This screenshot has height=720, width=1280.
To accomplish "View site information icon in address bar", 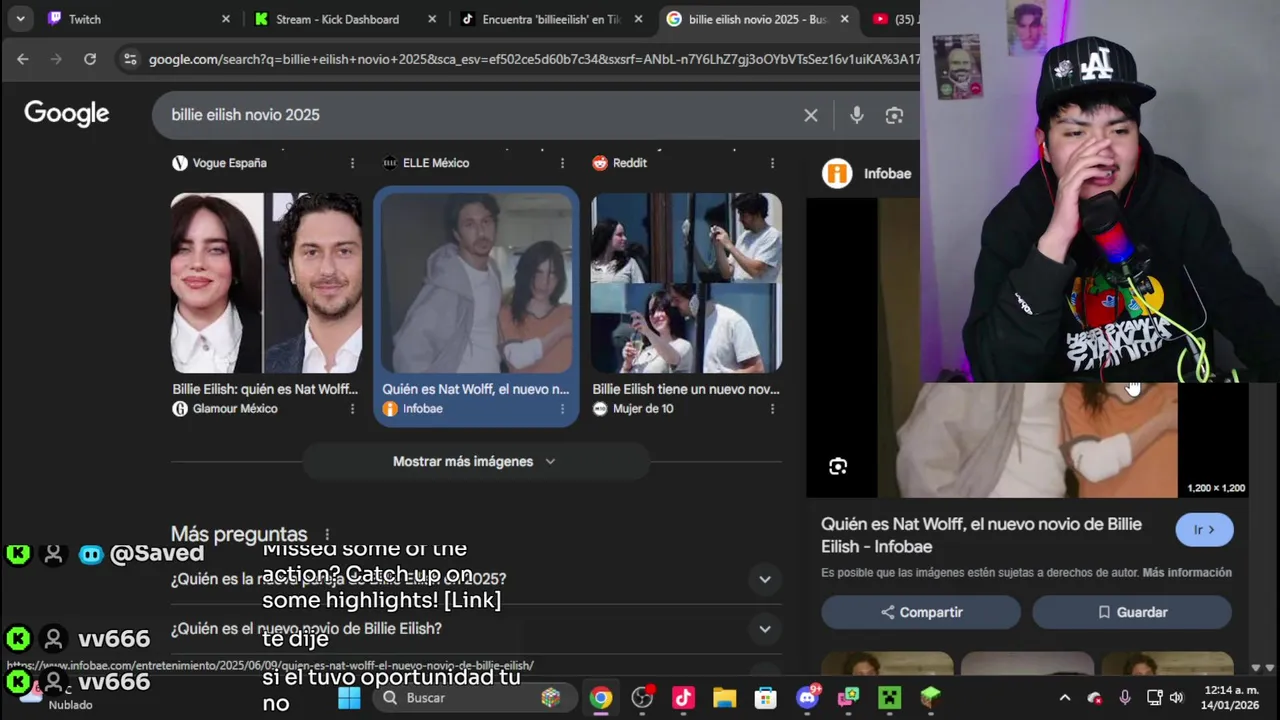I will pyautogui.click(x=130, y=59).
